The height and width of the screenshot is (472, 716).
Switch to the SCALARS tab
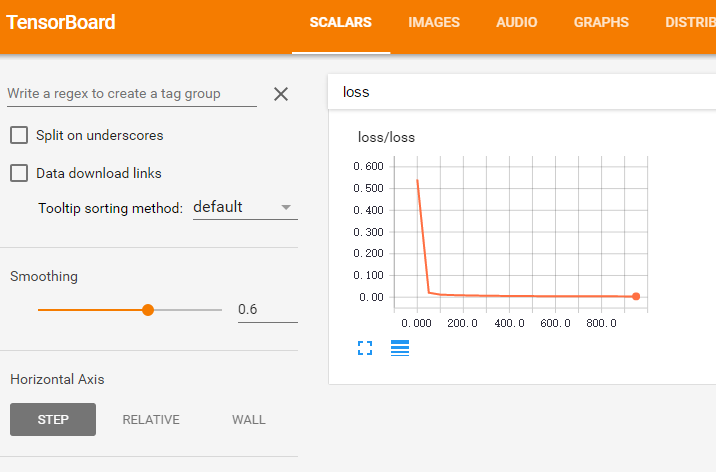pyautogui.click(x=340, y=22)
